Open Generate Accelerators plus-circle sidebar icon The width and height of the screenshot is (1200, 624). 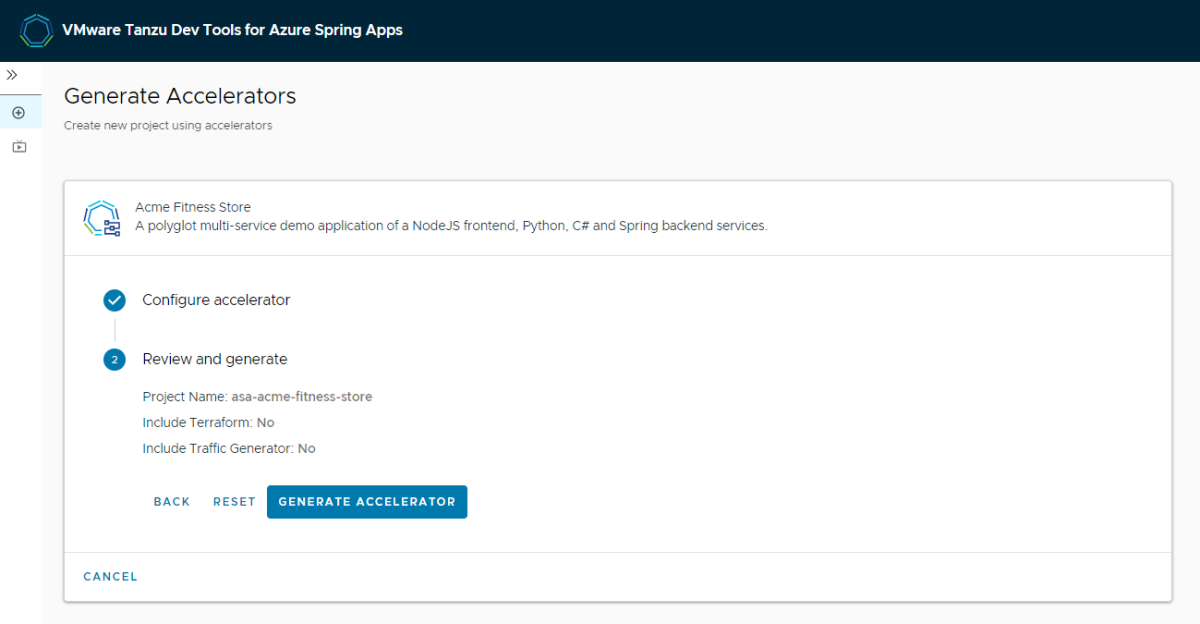click(18, 113)
